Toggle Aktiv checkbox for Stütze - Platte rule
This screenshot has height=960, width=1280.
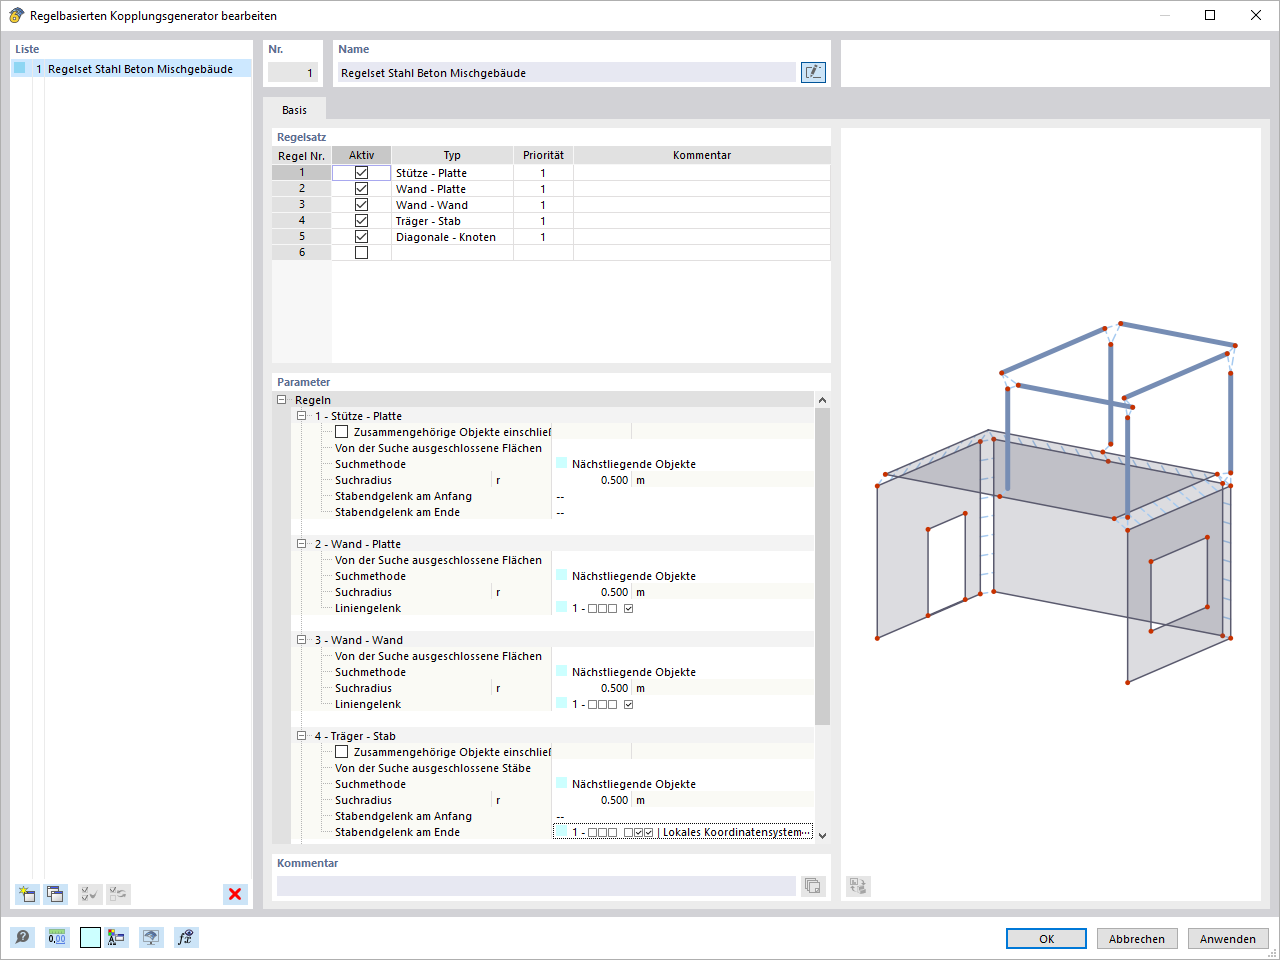coord(361,173)
